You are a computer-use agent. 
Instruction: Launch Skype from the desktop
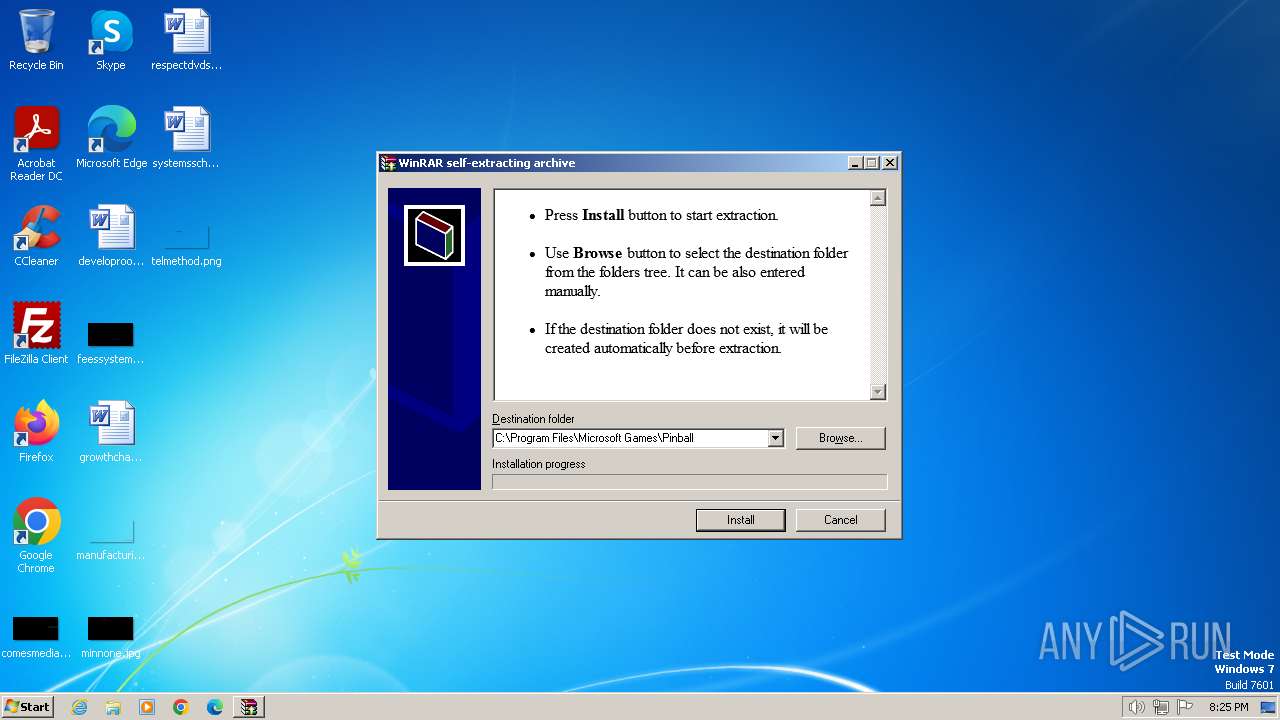(110, 40)
